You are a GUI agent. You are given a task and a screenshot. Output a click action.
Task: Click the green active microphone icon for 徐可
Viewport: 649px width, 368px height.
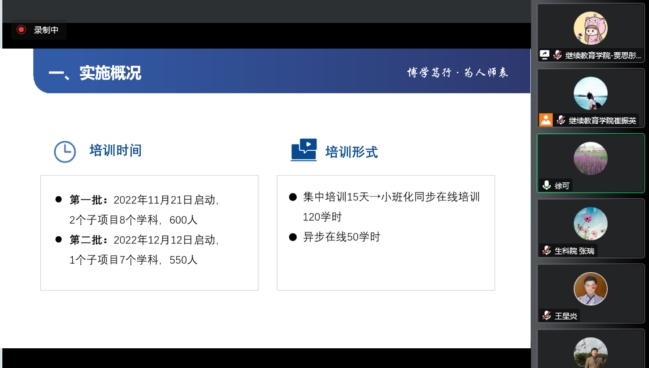click(546, 185)
